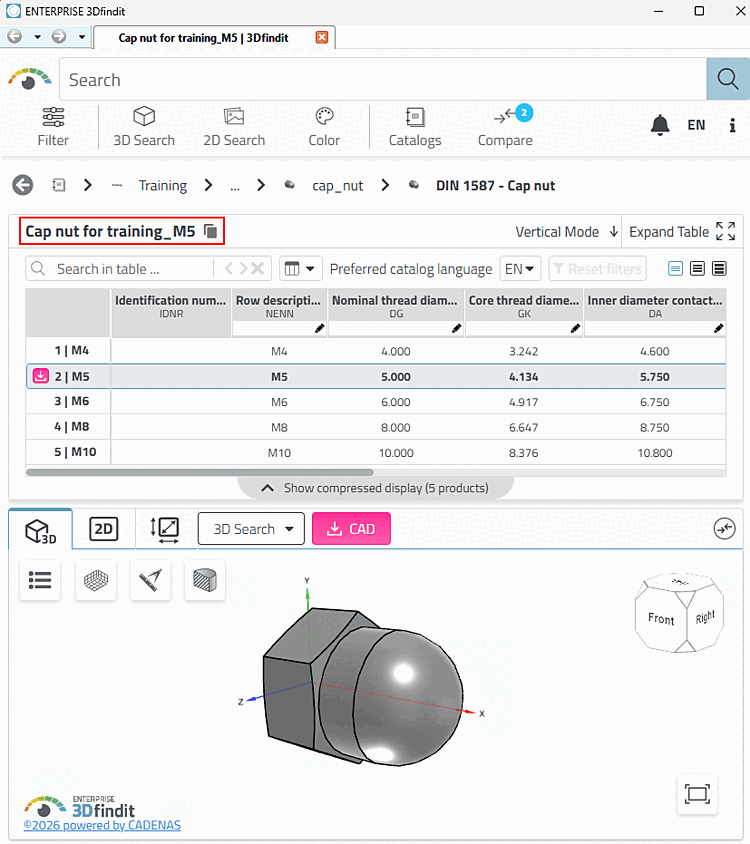Open the Filter panel
Viewport: 750px width, 844px height.
click(53, 127)
